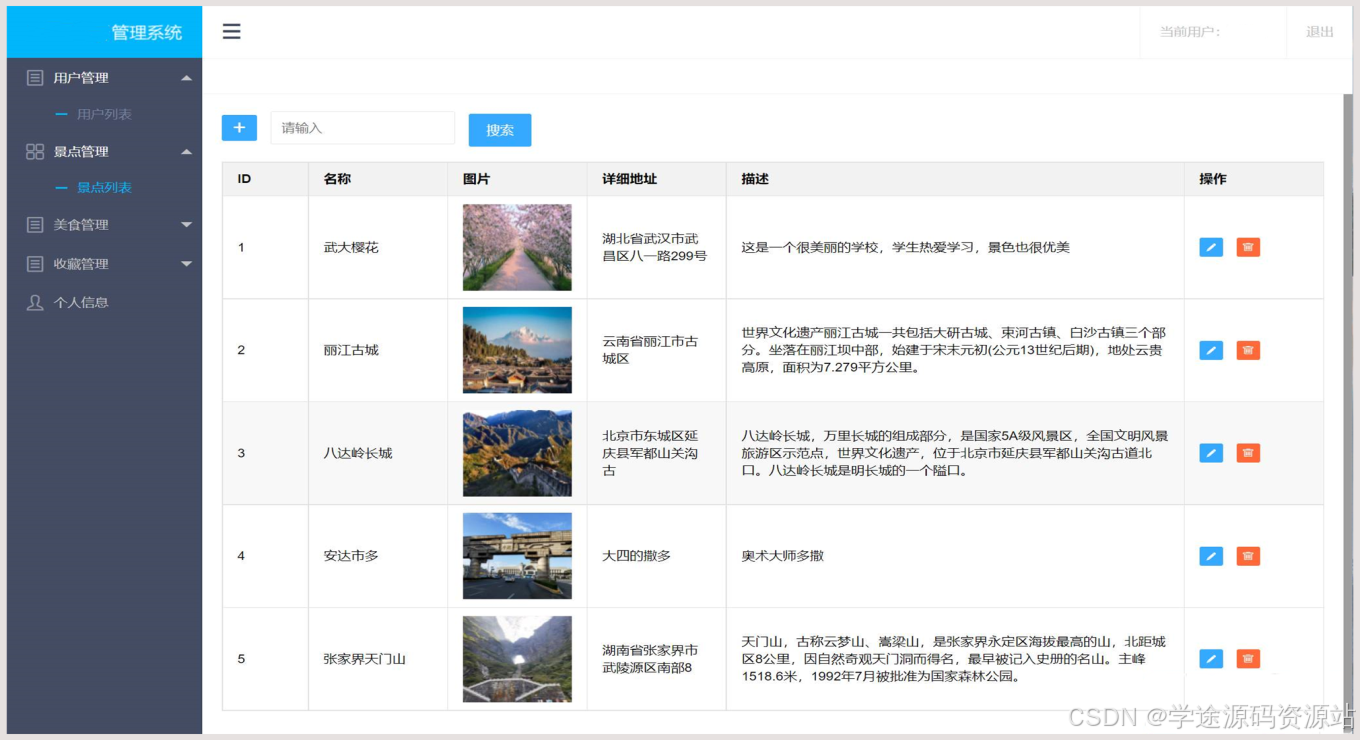The height and width of the screenshot is (740, 1360).
Task: Delete the 丽江古城 row with trash icon
Action: point(1248,350)
